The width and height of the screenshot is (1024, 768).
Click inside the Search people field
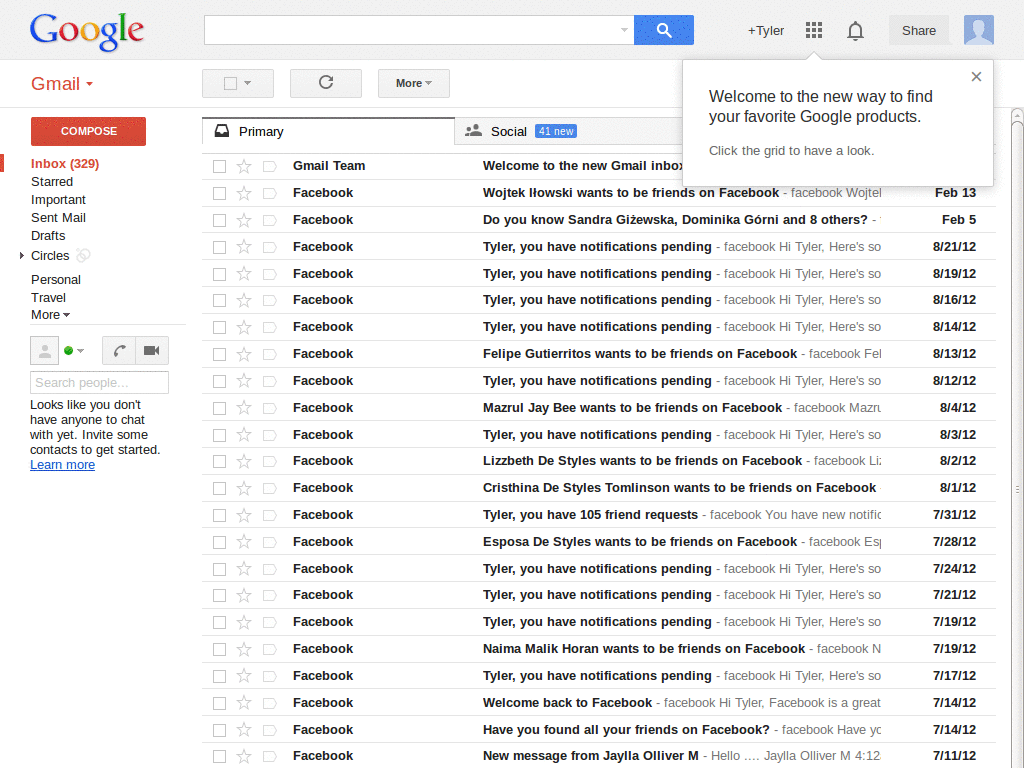click(98, 382)
